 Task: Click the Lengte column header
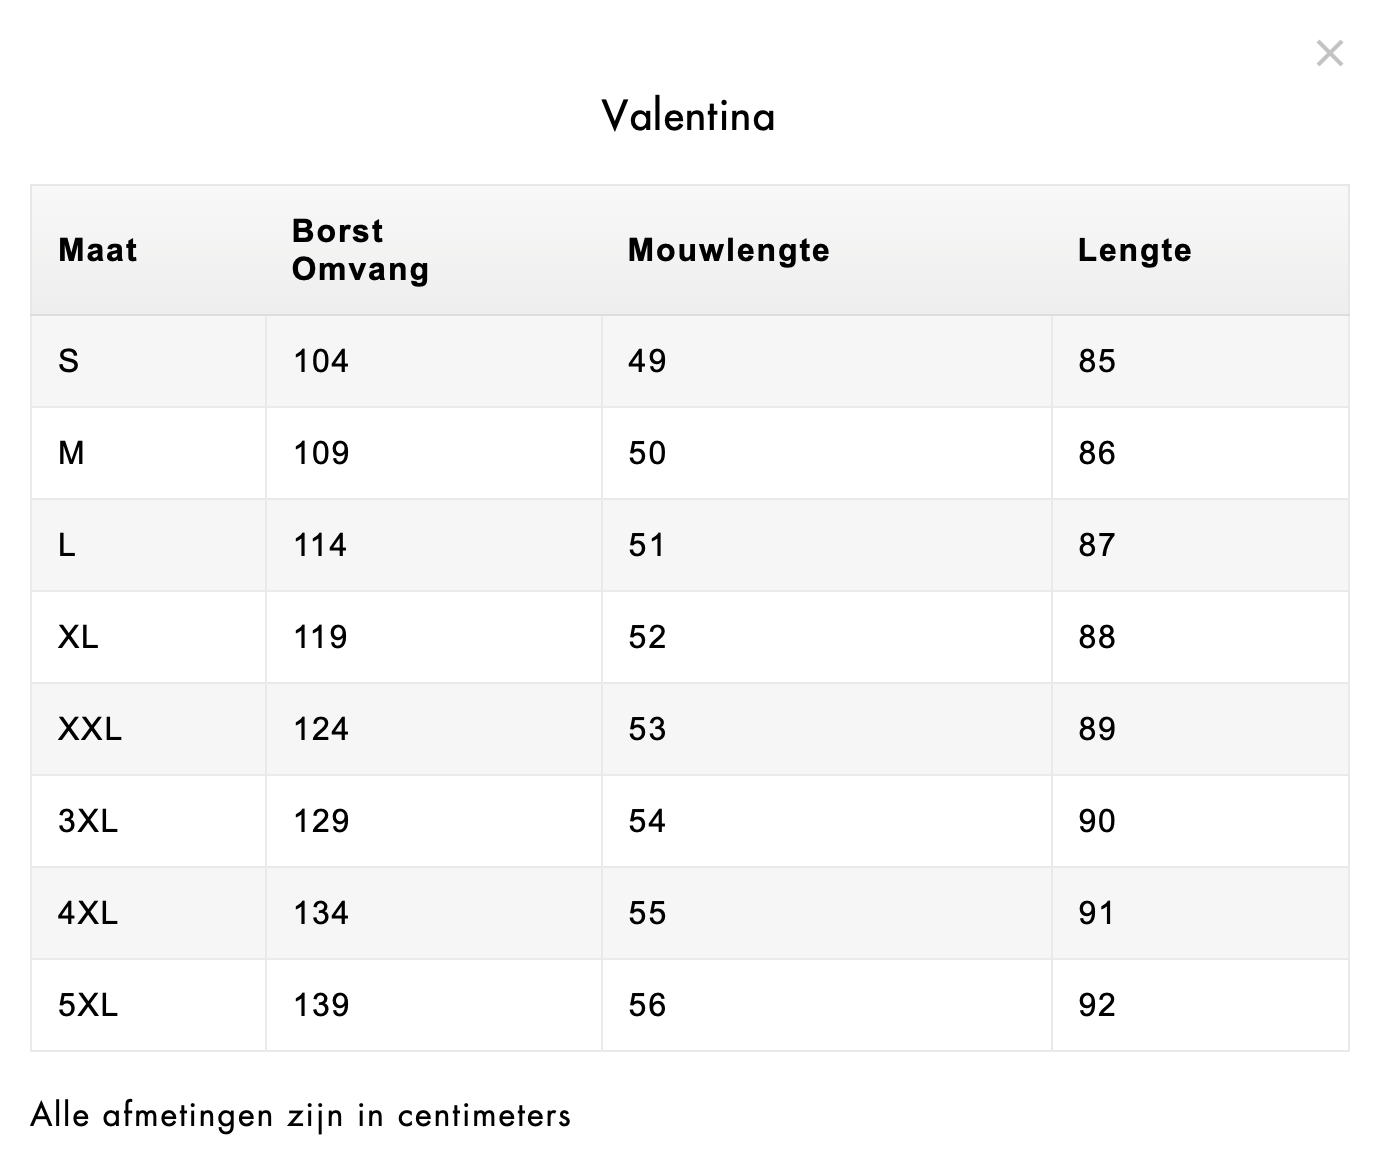(x=1134, y=250)
